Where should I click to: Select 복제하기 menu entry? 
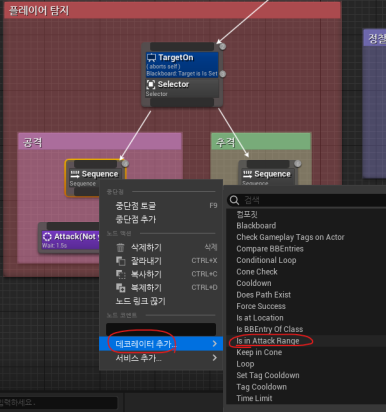pos(161,288)
